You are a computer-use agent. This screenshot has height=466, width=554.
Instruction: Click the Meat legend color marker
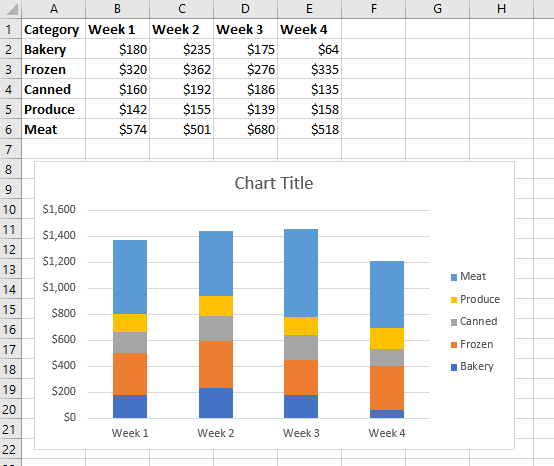tap(454, 277)
